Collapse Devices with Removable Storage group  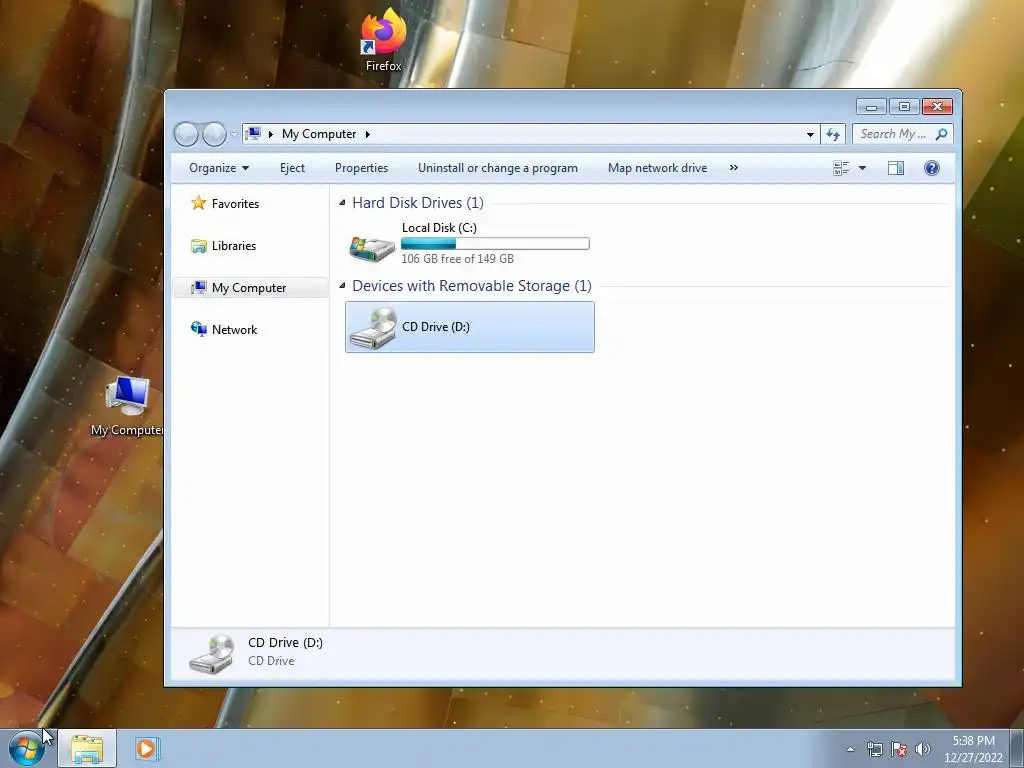[342, 285]
